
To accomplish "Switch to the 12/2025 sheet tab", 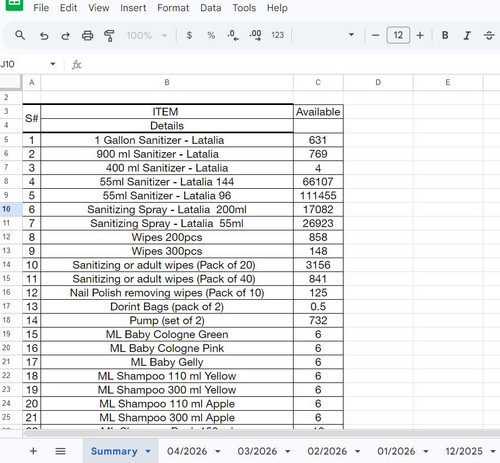I will [x=464, y=451].
